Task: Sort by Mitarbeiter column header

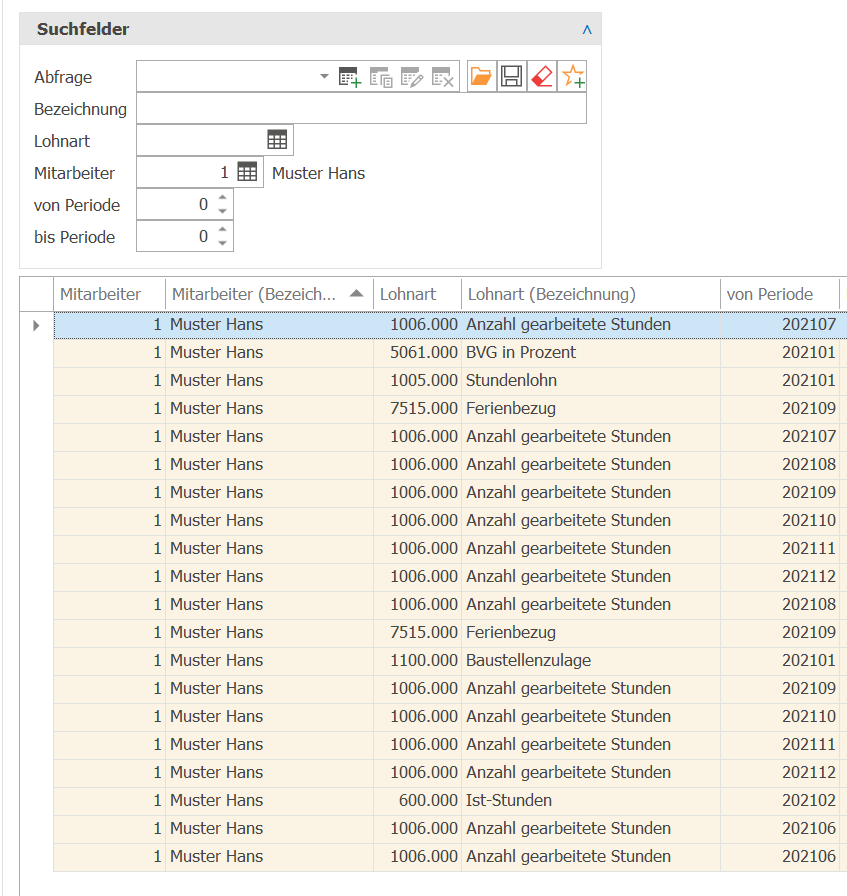Action: click(x=109, y=294)
